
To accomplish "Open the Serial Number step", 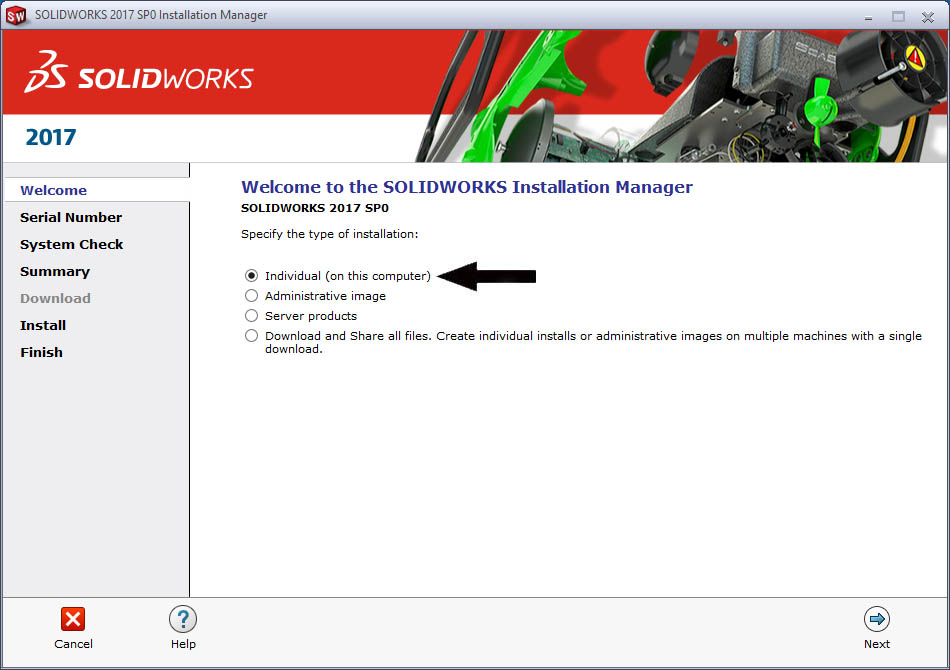I will (71, 217).
